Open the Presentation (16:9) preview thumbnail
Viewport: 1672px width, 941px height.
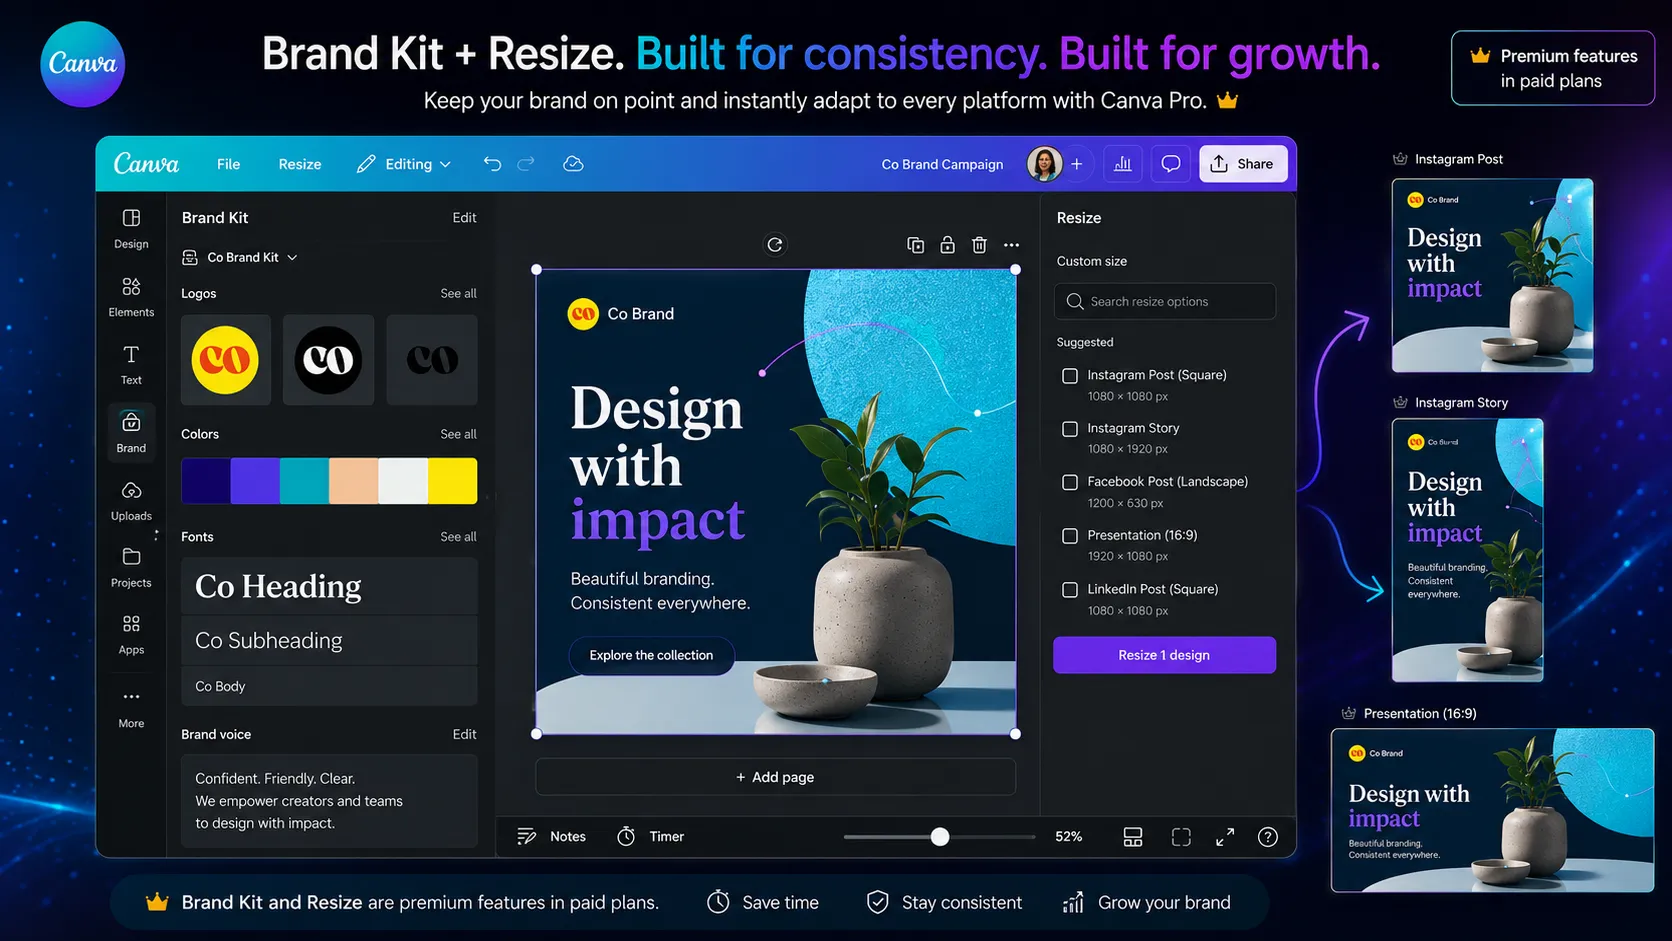click(1492, 810)
